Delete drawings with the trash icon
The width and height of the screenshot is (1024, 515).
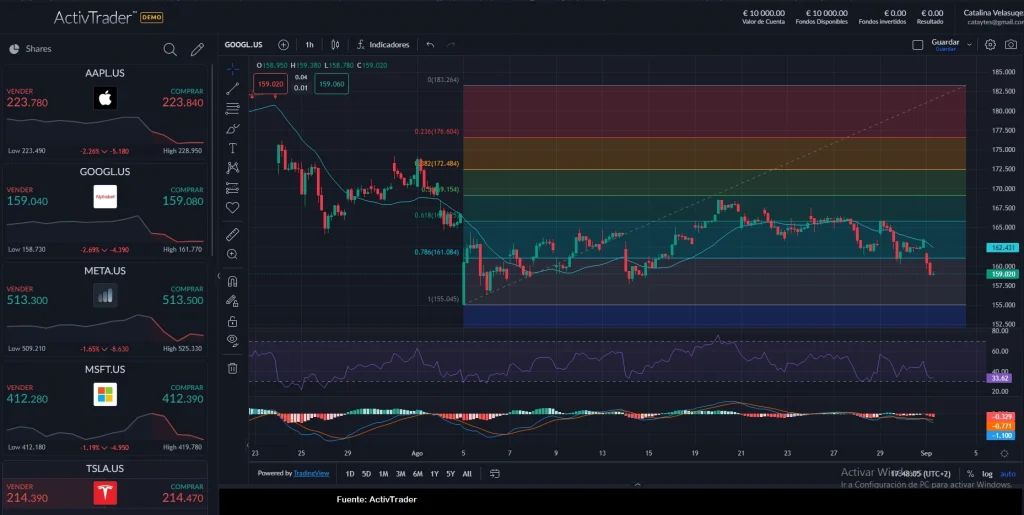(x=232, y=368)
